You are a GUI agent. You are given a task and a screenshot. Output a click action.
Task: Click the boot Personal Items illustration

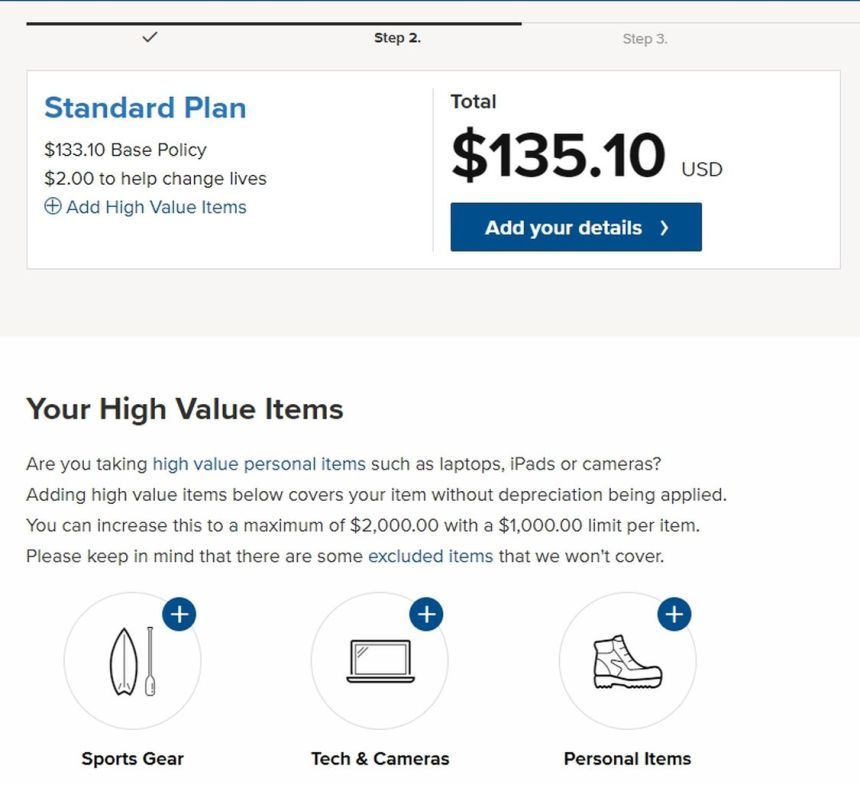[627, 661]
